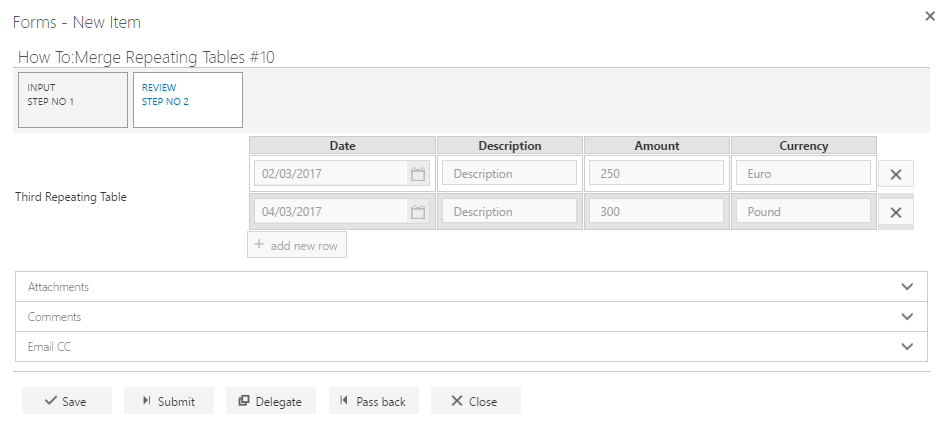Open calendar picker for 04/03/2017 date
The image size is (945, 425).
pos(418,212)
